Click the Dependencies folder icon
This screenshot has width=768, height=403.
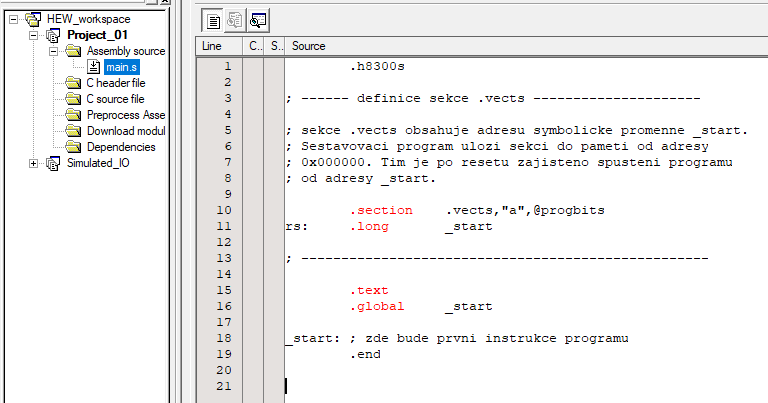pos(73,147)
